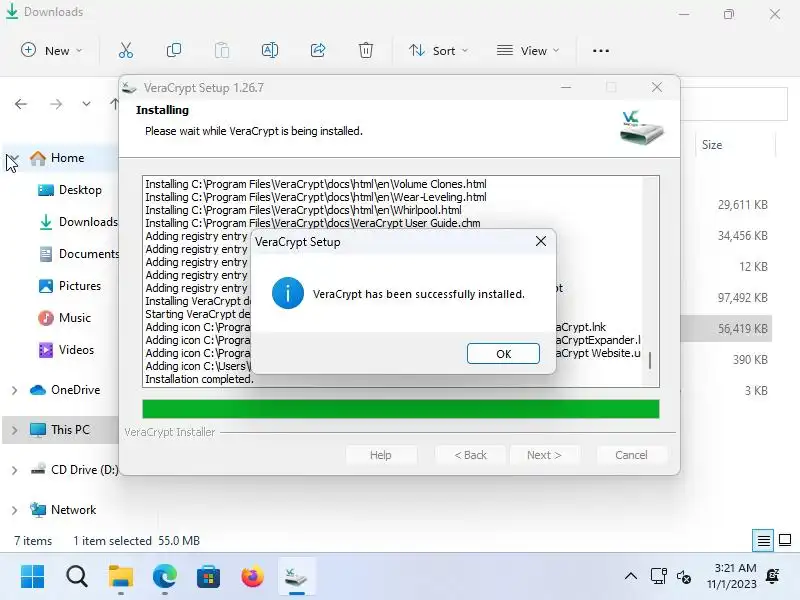Click the Share icon in Explorer toolbar
Viewport: 800px width, 600px height.
pyautogui.click(x=318, y=51)
